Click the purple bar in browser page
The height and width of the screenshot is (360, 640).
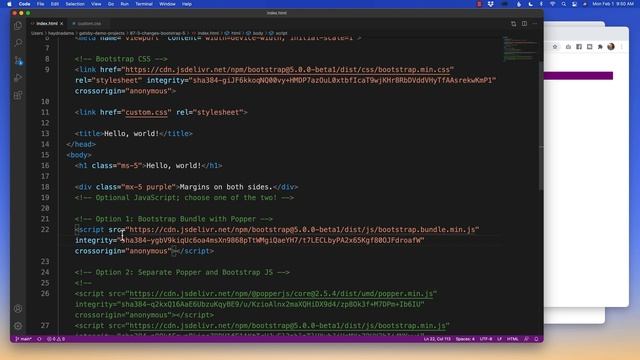click(578, 76)
